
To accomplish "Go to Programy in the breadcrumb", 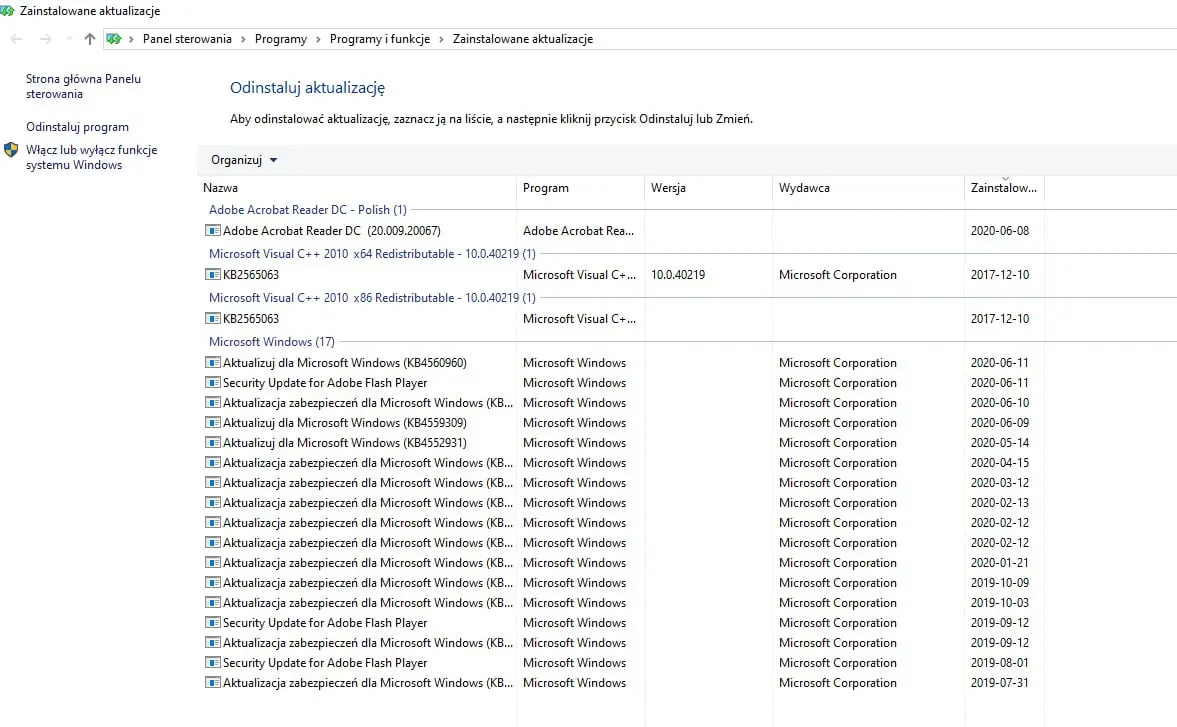I will 281,39.
